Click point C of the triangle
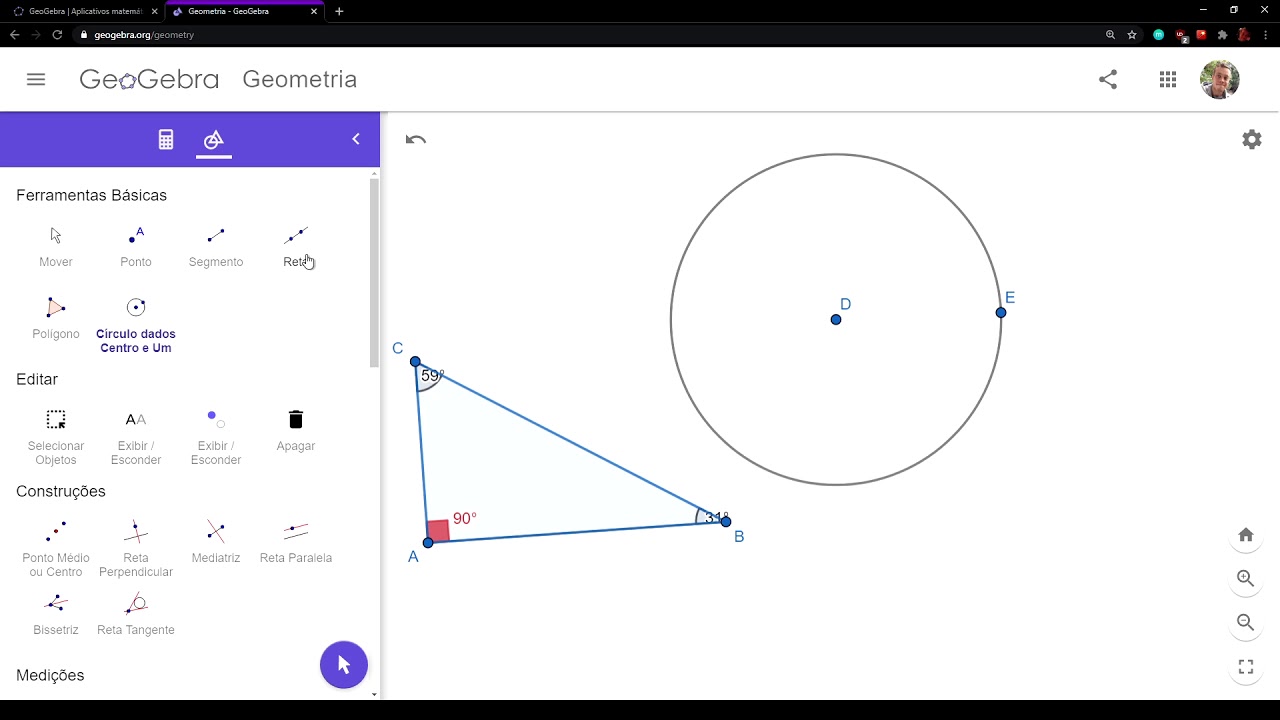Image resolution: width=1280 pixels, height=720 pixels. pyautogui.click(x=415, y=362)
